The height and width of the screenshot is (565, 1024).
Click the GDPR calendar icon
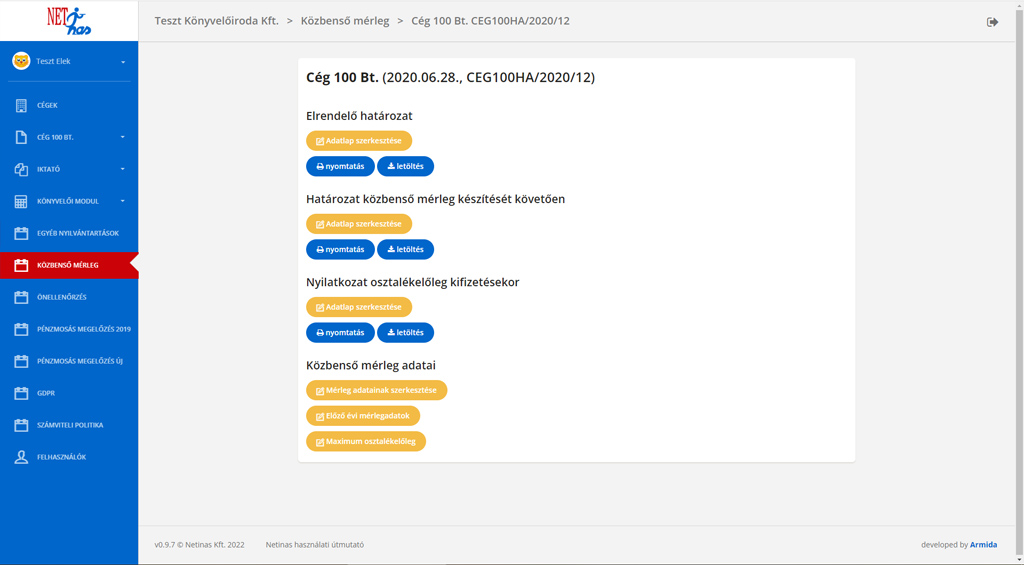[21, 393]
